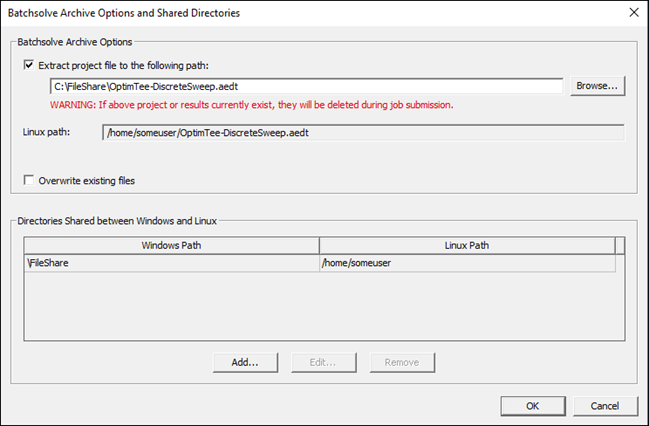Select the \FileShare Windows path cell
This screenshot has width=649, height=426.
(x=171, y=263)
